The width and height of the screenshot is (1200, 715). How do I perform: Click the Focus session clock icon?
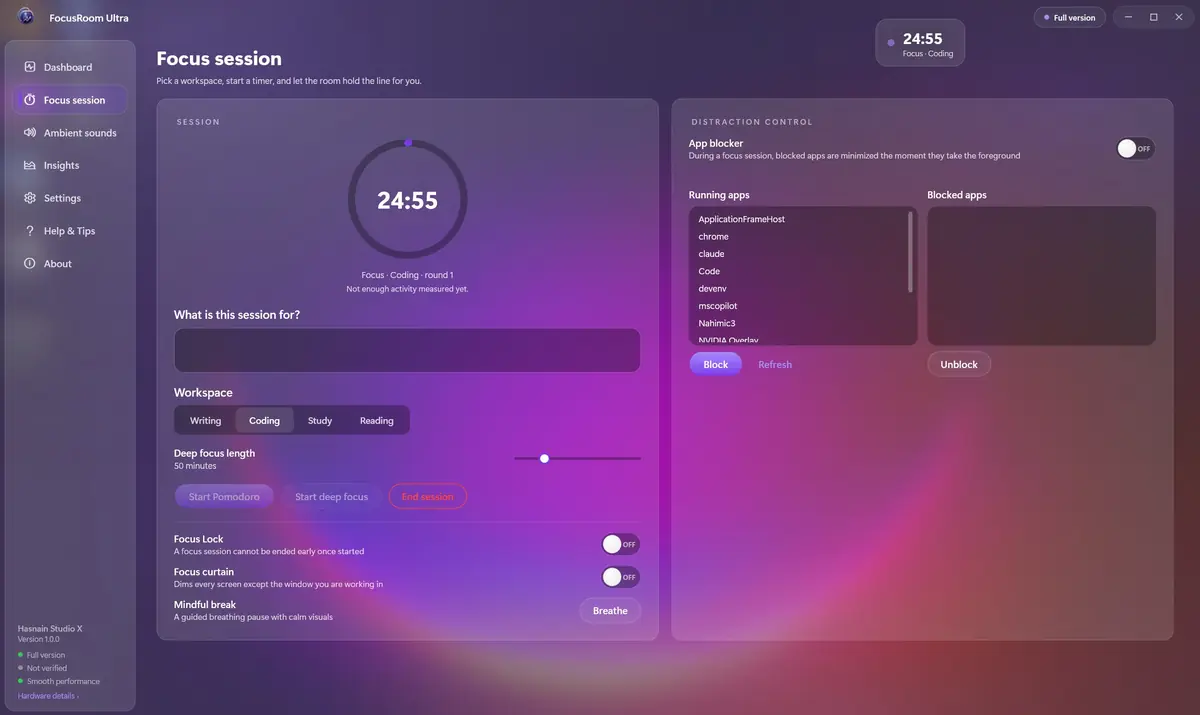tap(30, 100)
